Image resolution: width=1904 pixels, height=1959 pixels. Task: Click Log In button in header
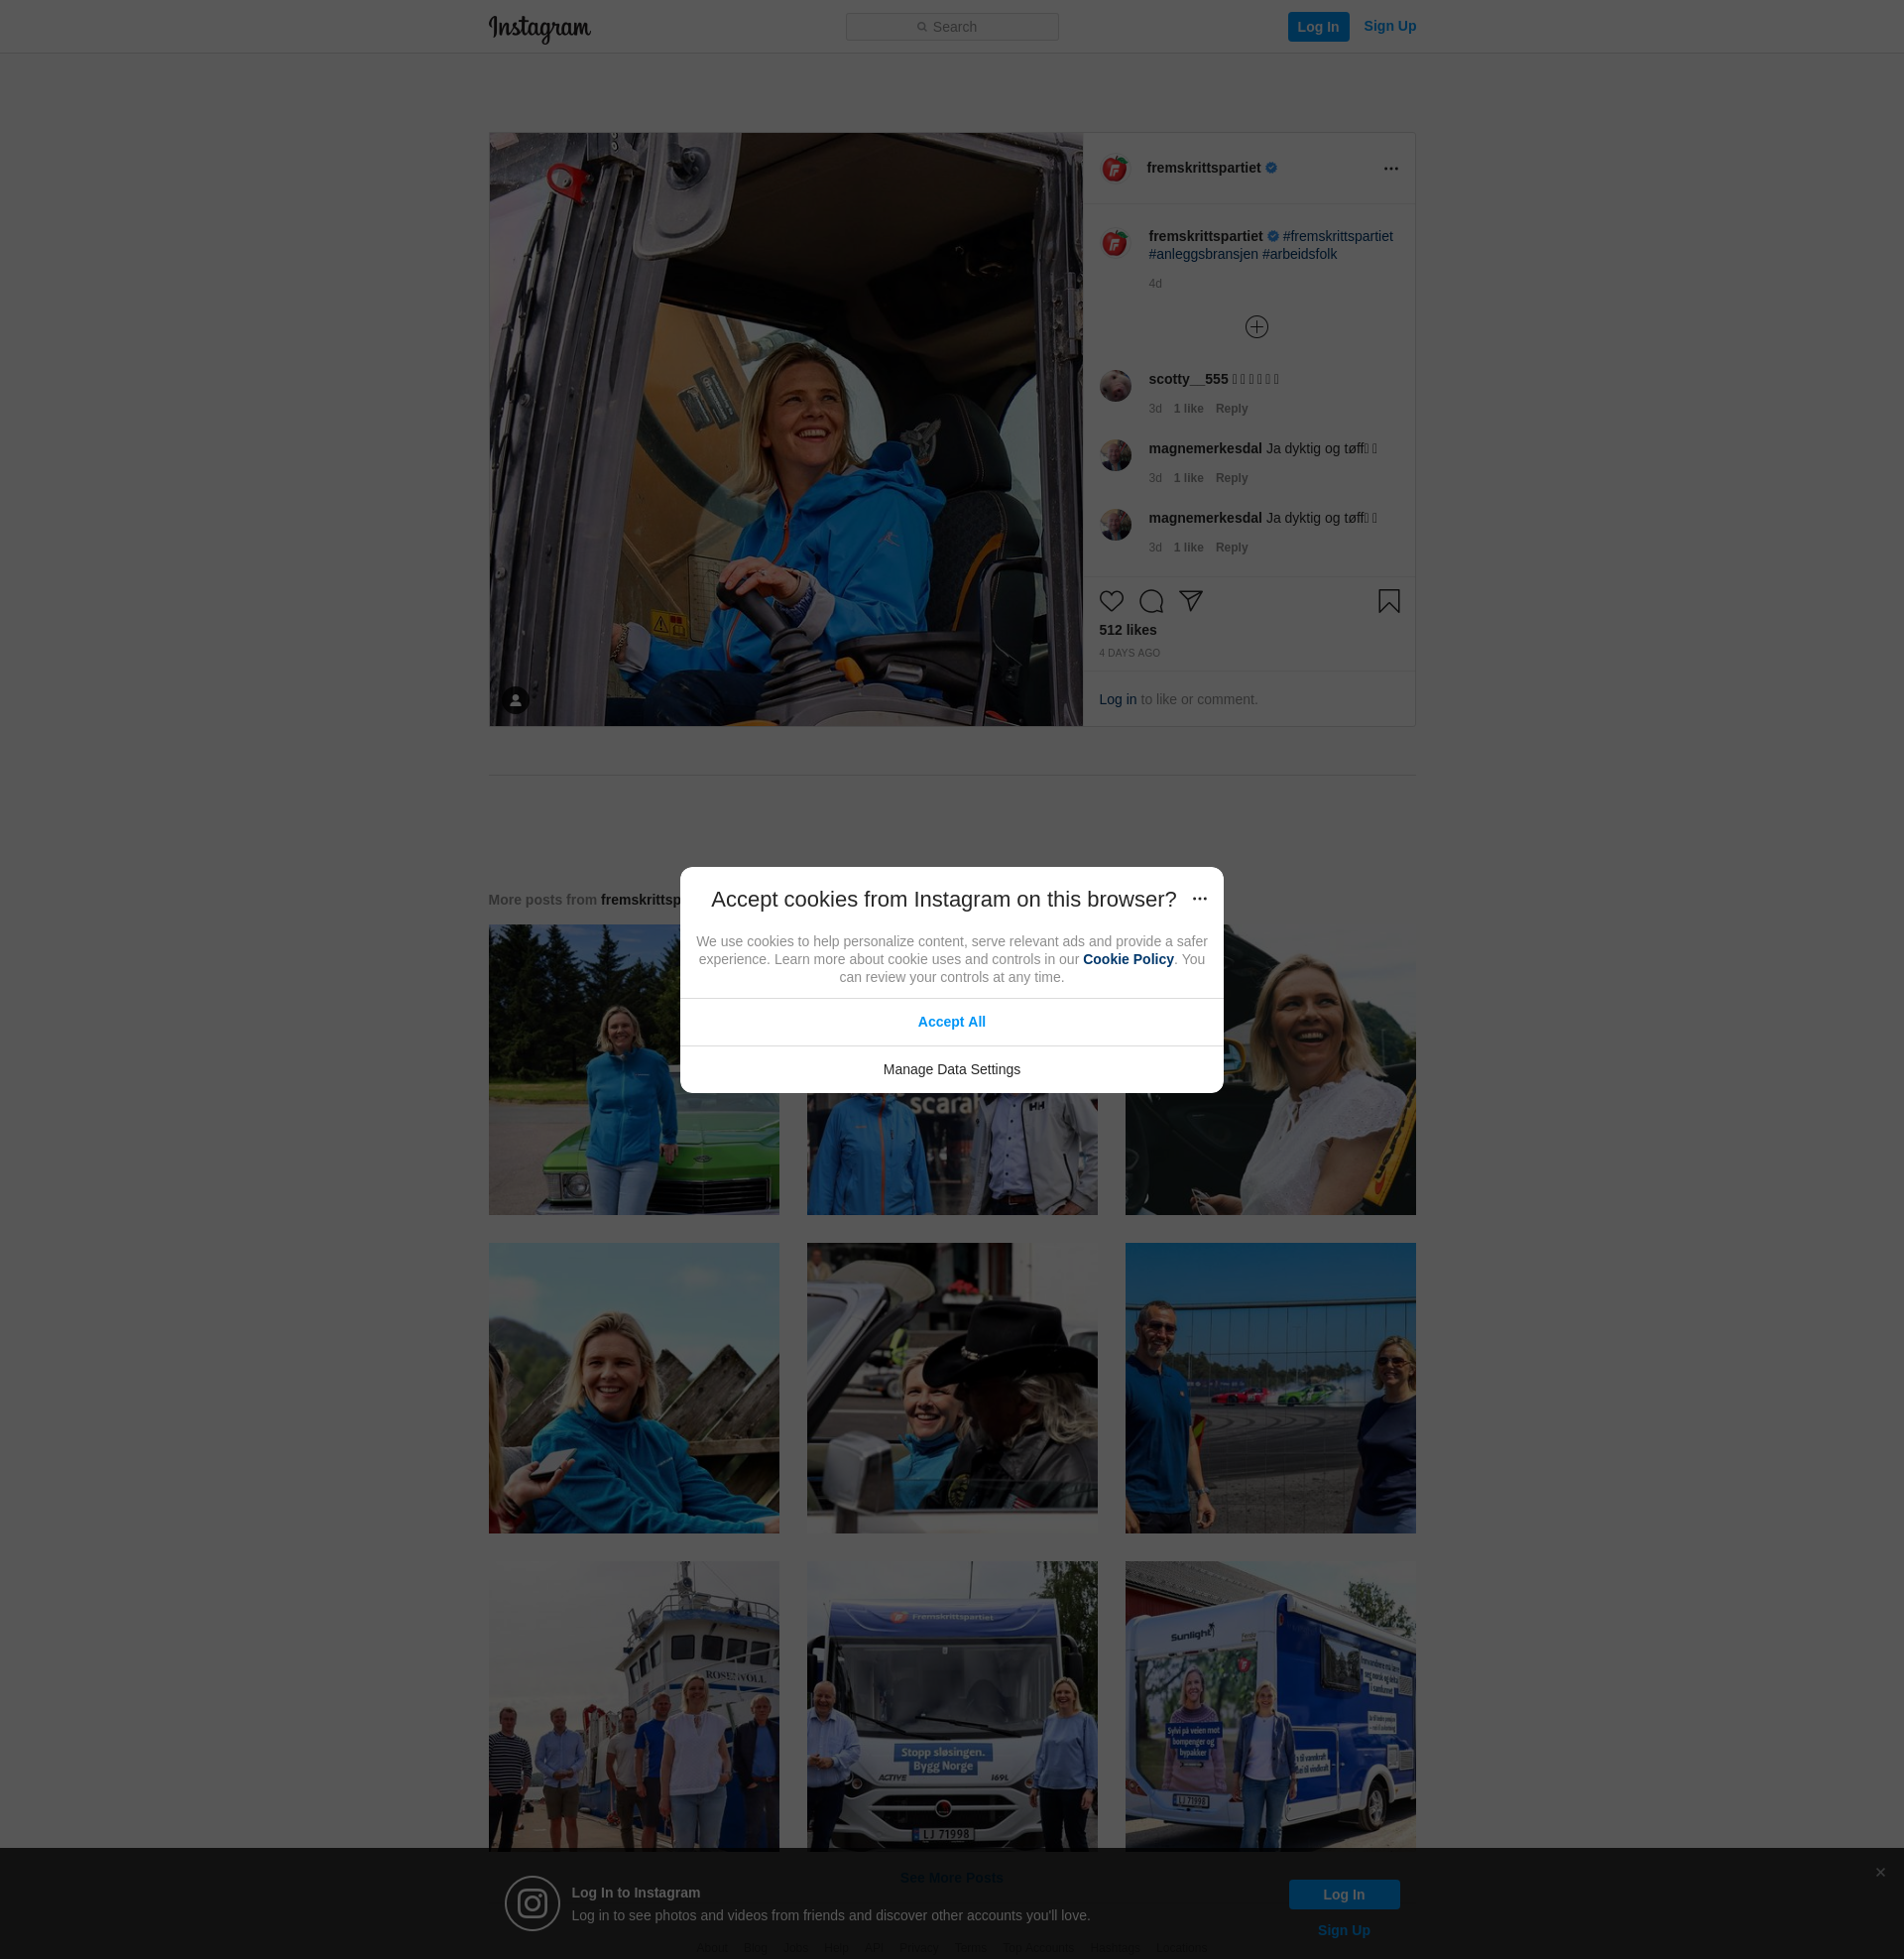[x=1317, y=27]
